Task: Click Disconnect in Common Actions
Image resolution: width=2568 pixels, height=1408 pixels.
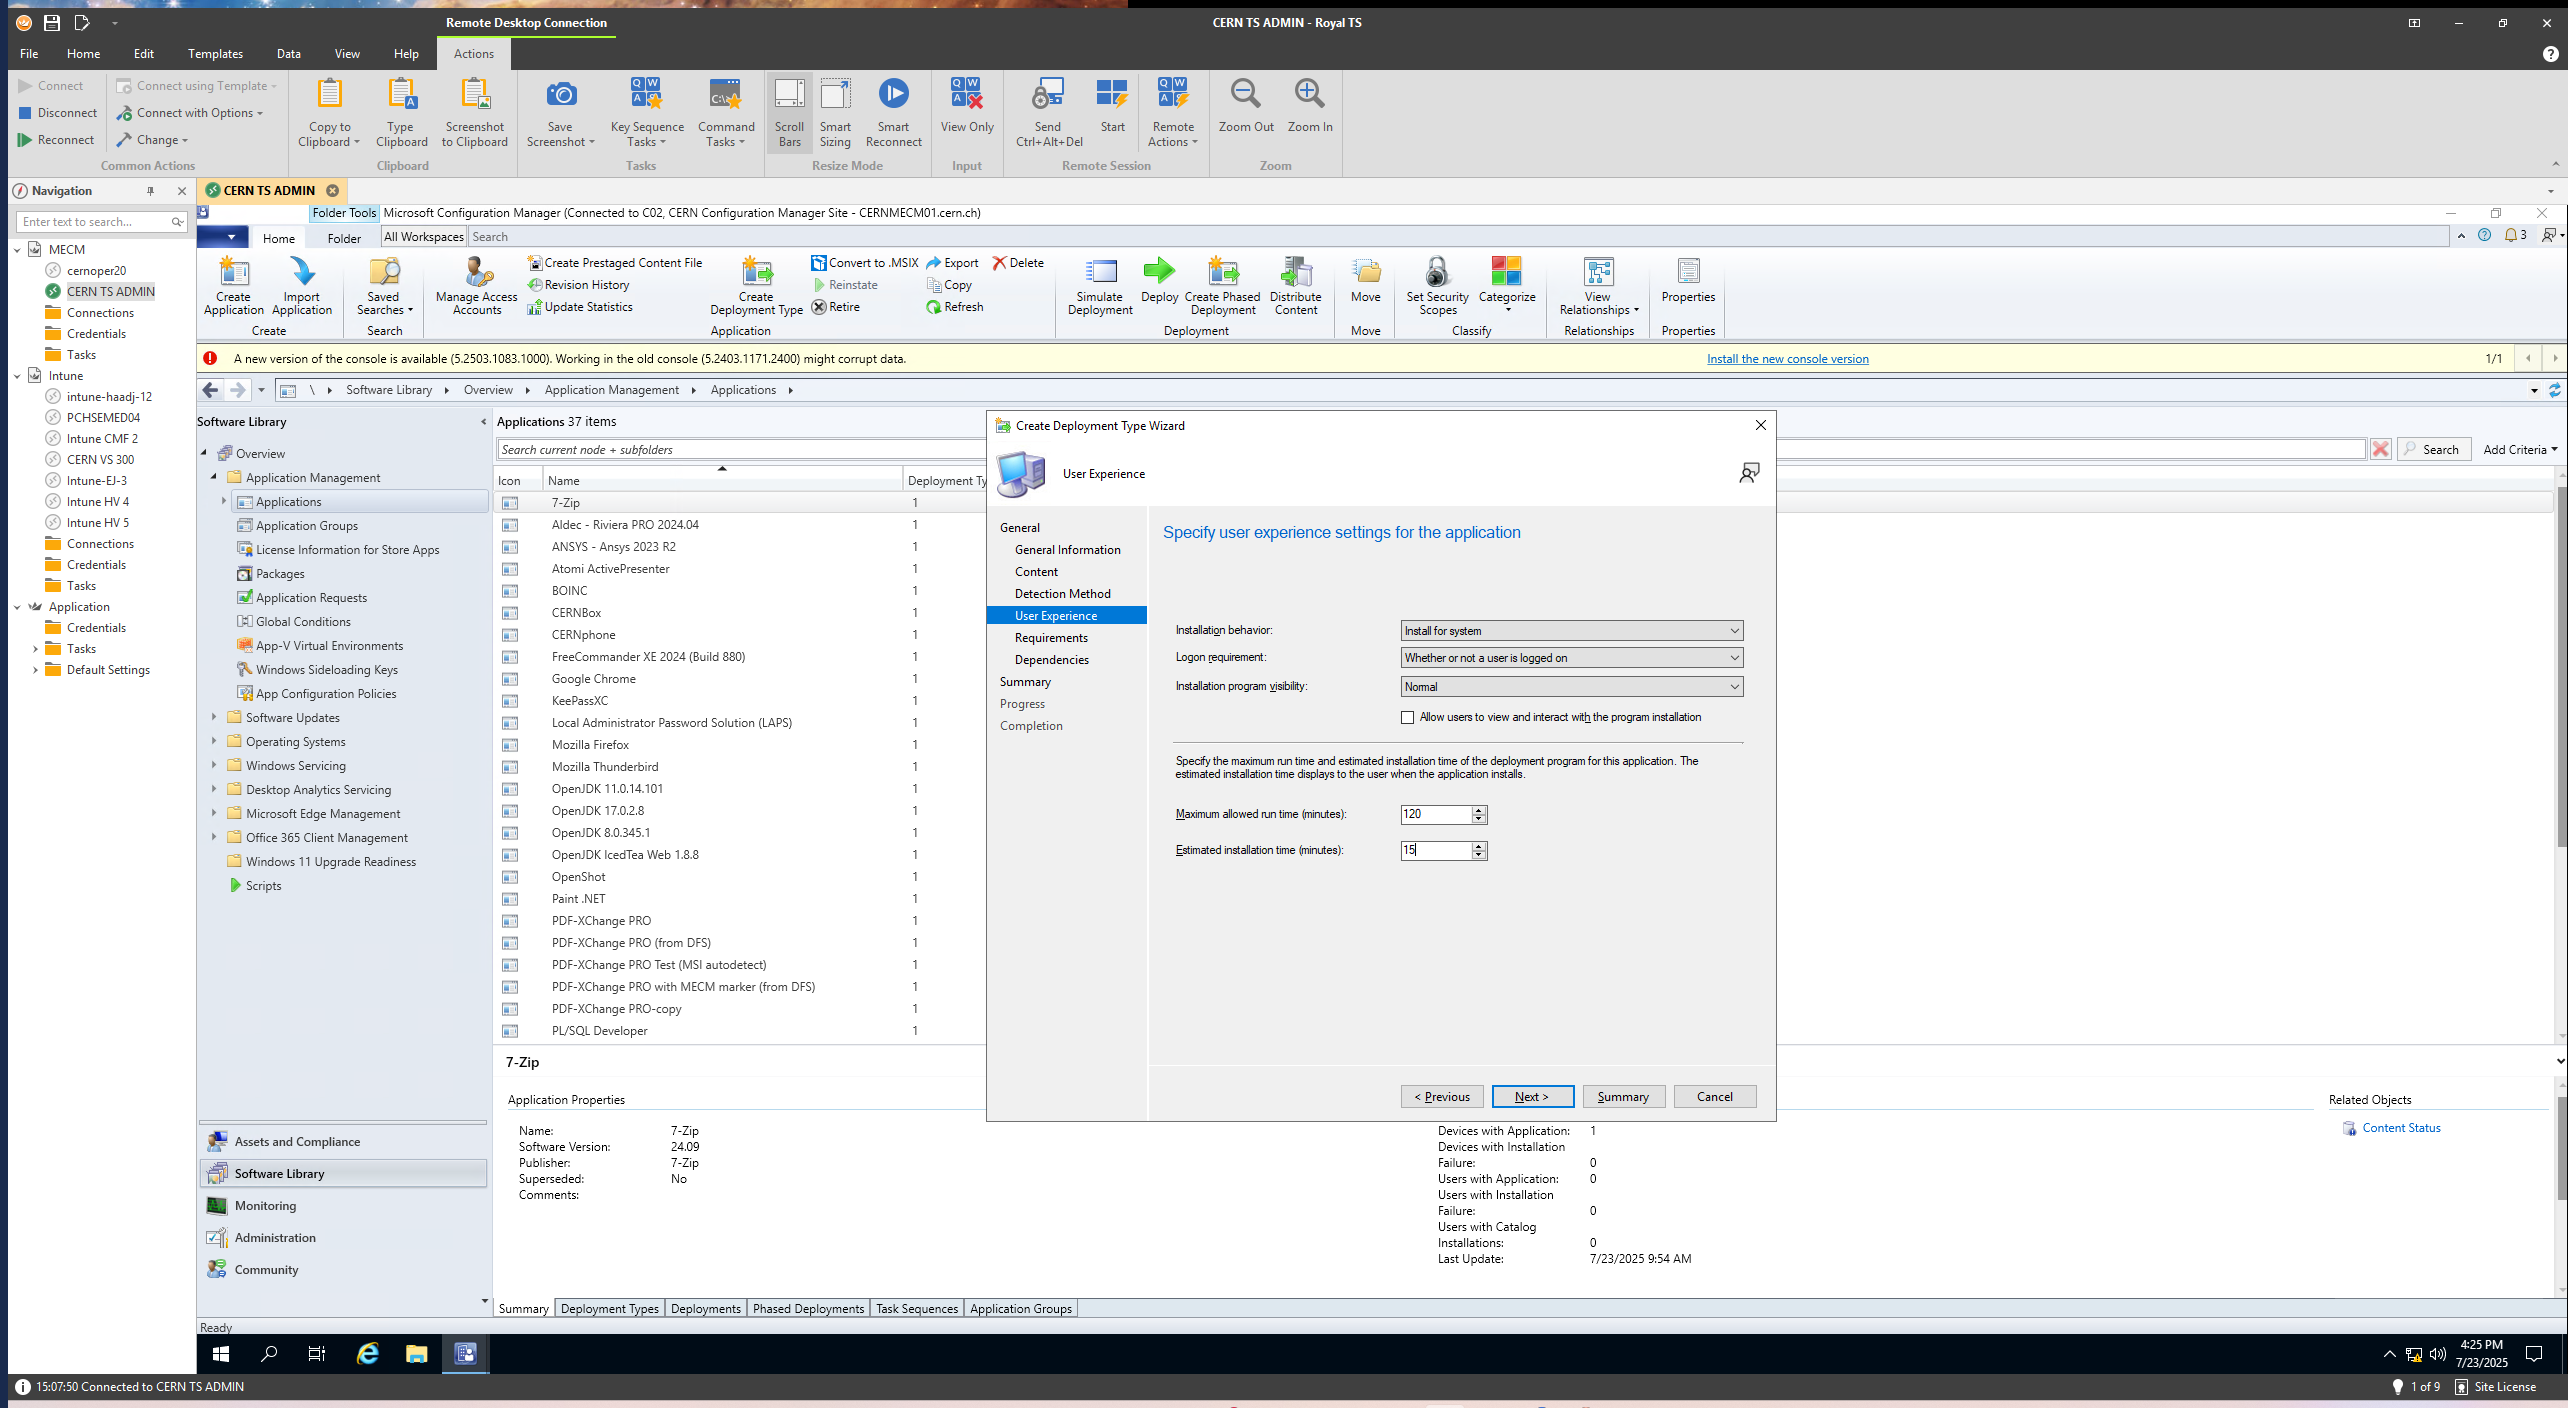Action: pyautogui.click(x=57, y=113)
